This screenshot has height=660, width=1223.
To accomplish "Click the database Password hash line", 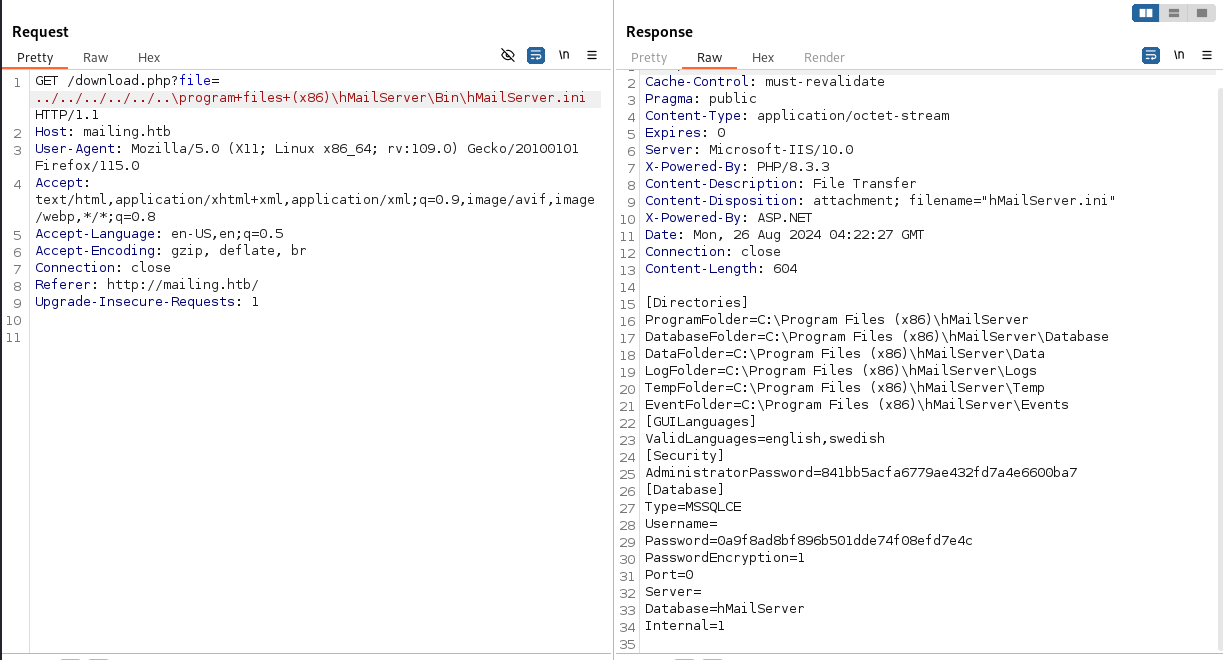I will (x=809, y=541).
